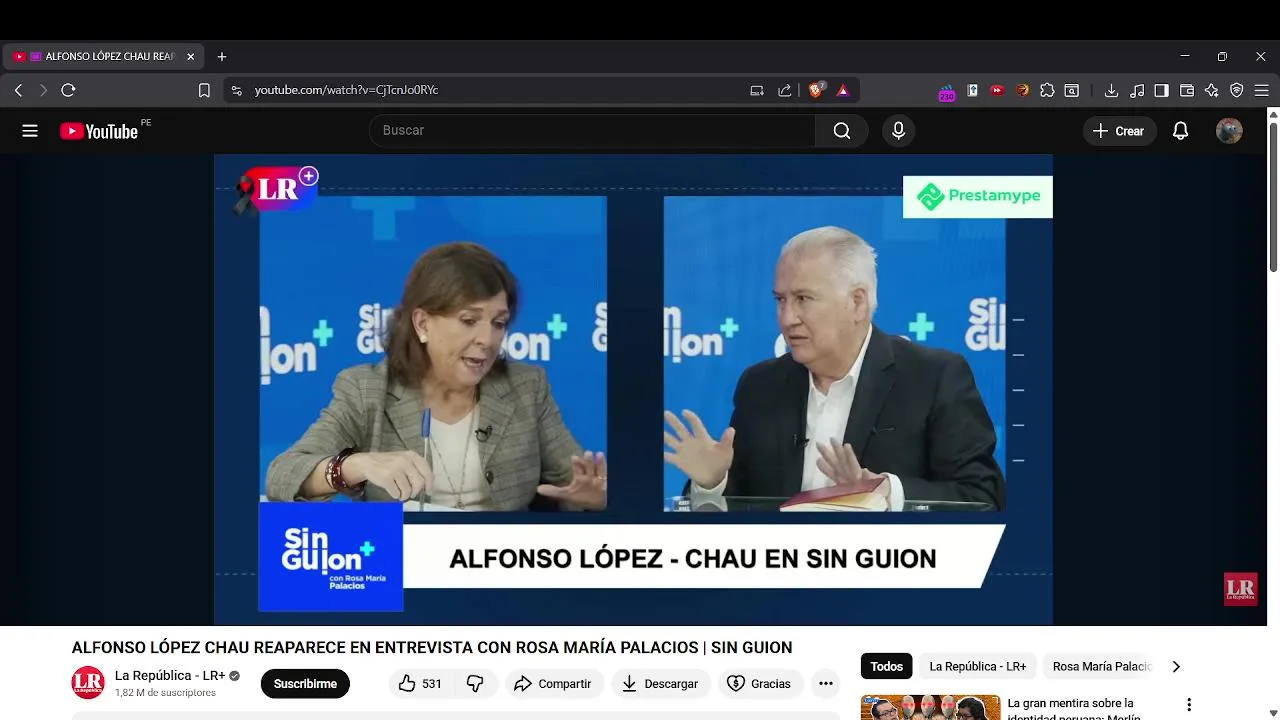The width and height of the screenshot is (1280, 720).
Task: Open the YouTube hamburger guide menu
Action: click(x=30, y=131)
